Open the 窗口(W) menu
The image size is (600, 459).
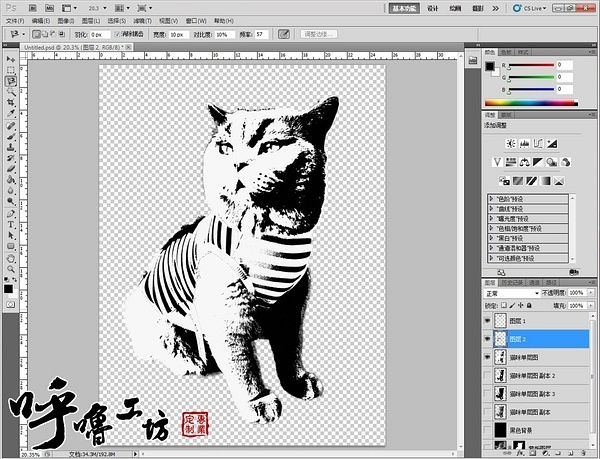pyautogui.click(x=196, y=21)
